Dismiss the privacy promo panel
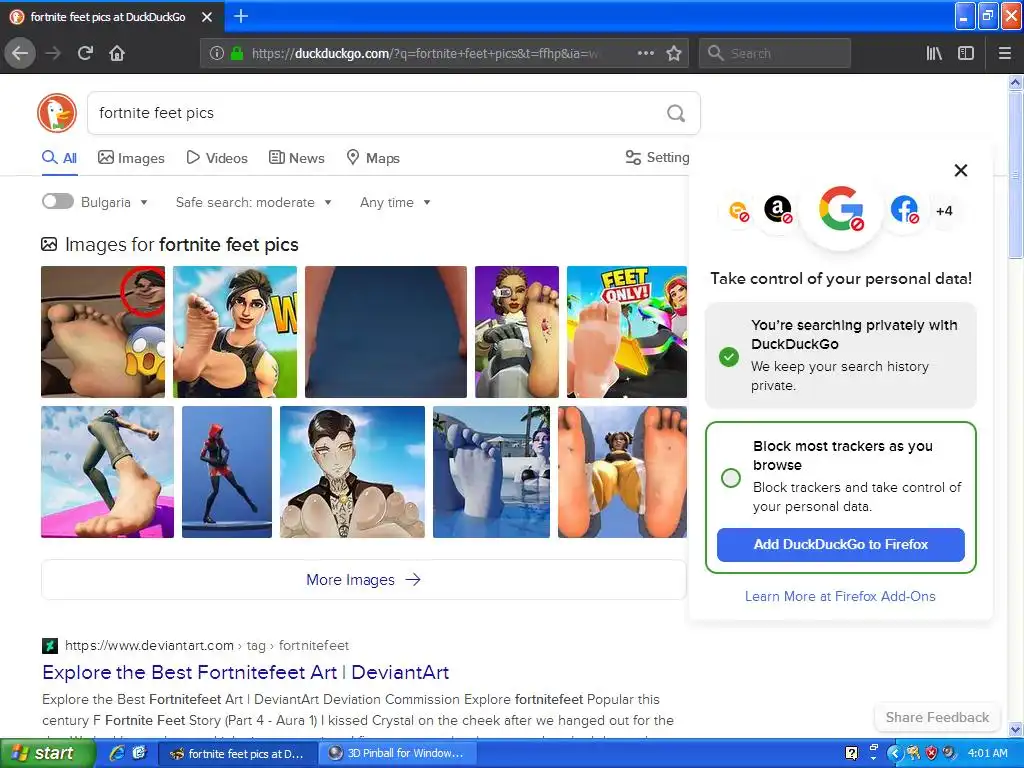This screenshot has width=1024, height=768. tap(961, 170)
